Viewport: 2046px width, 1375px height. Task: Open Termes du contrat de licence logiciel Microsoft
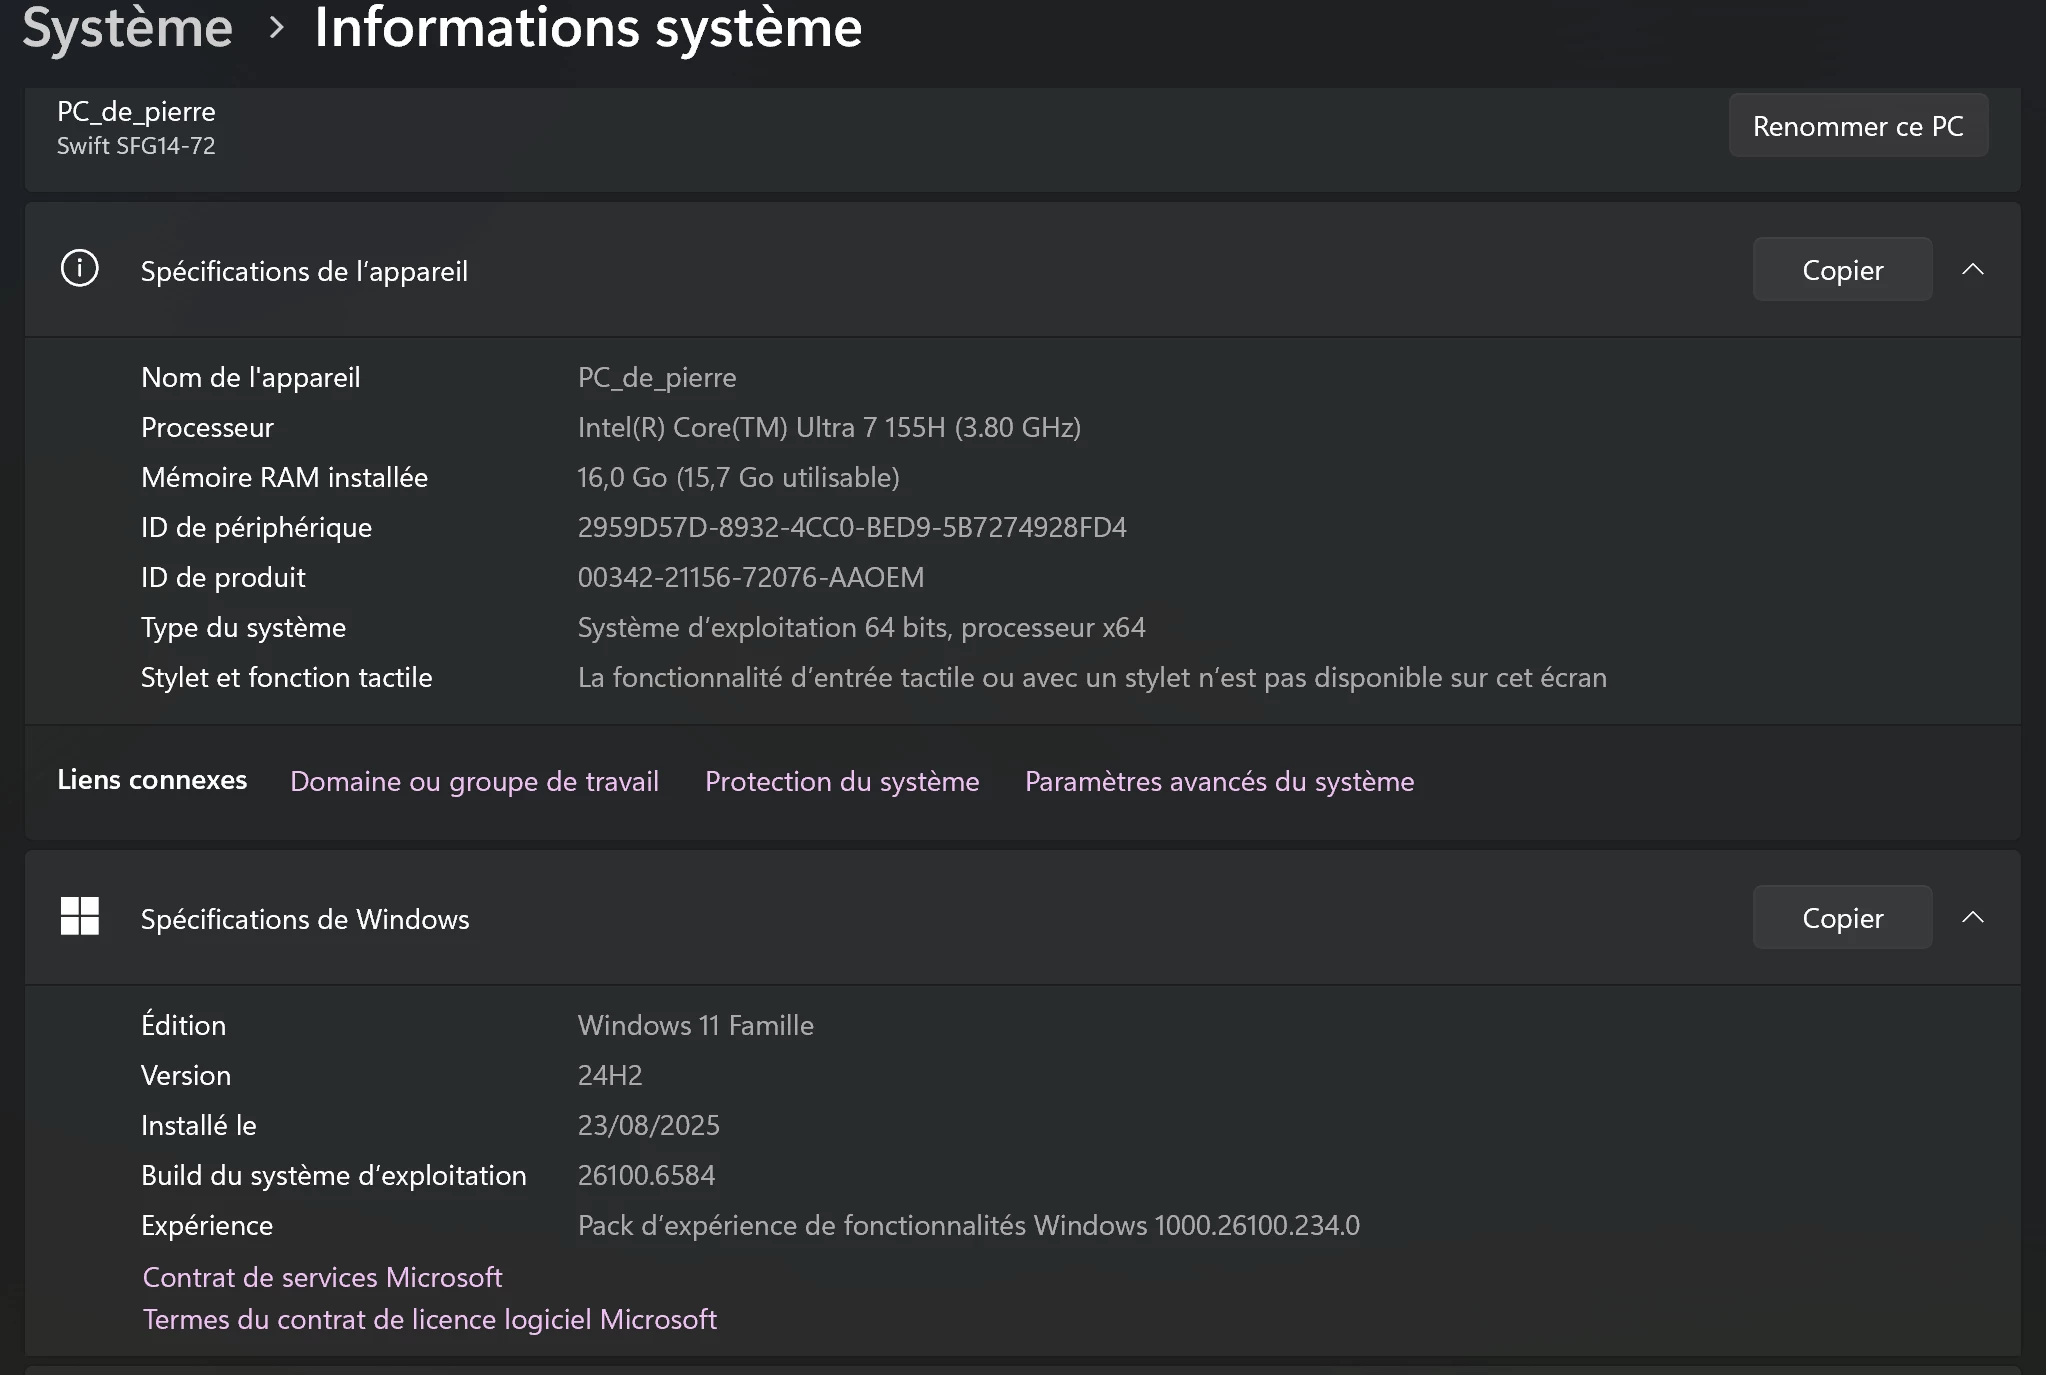(x=430, y=1319)
